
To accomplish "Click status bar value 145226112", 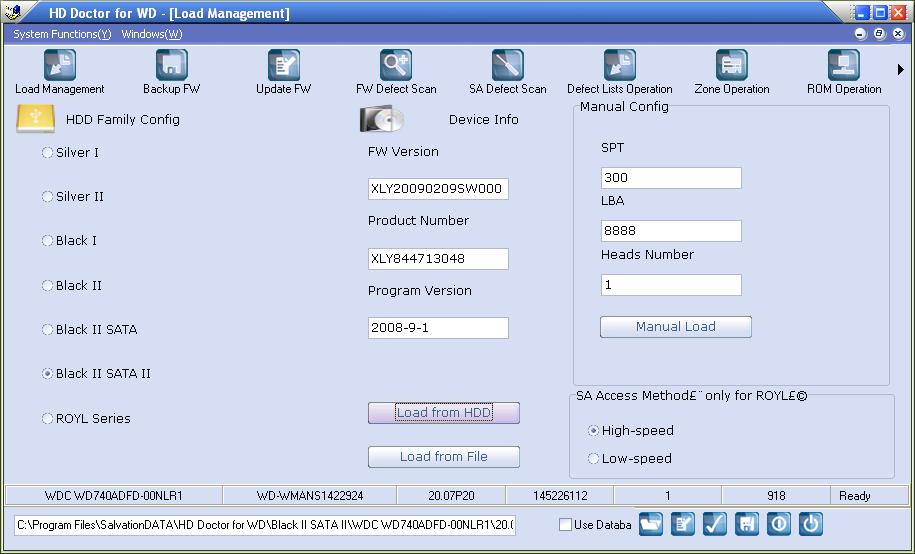I will click(x=560, y=496).
